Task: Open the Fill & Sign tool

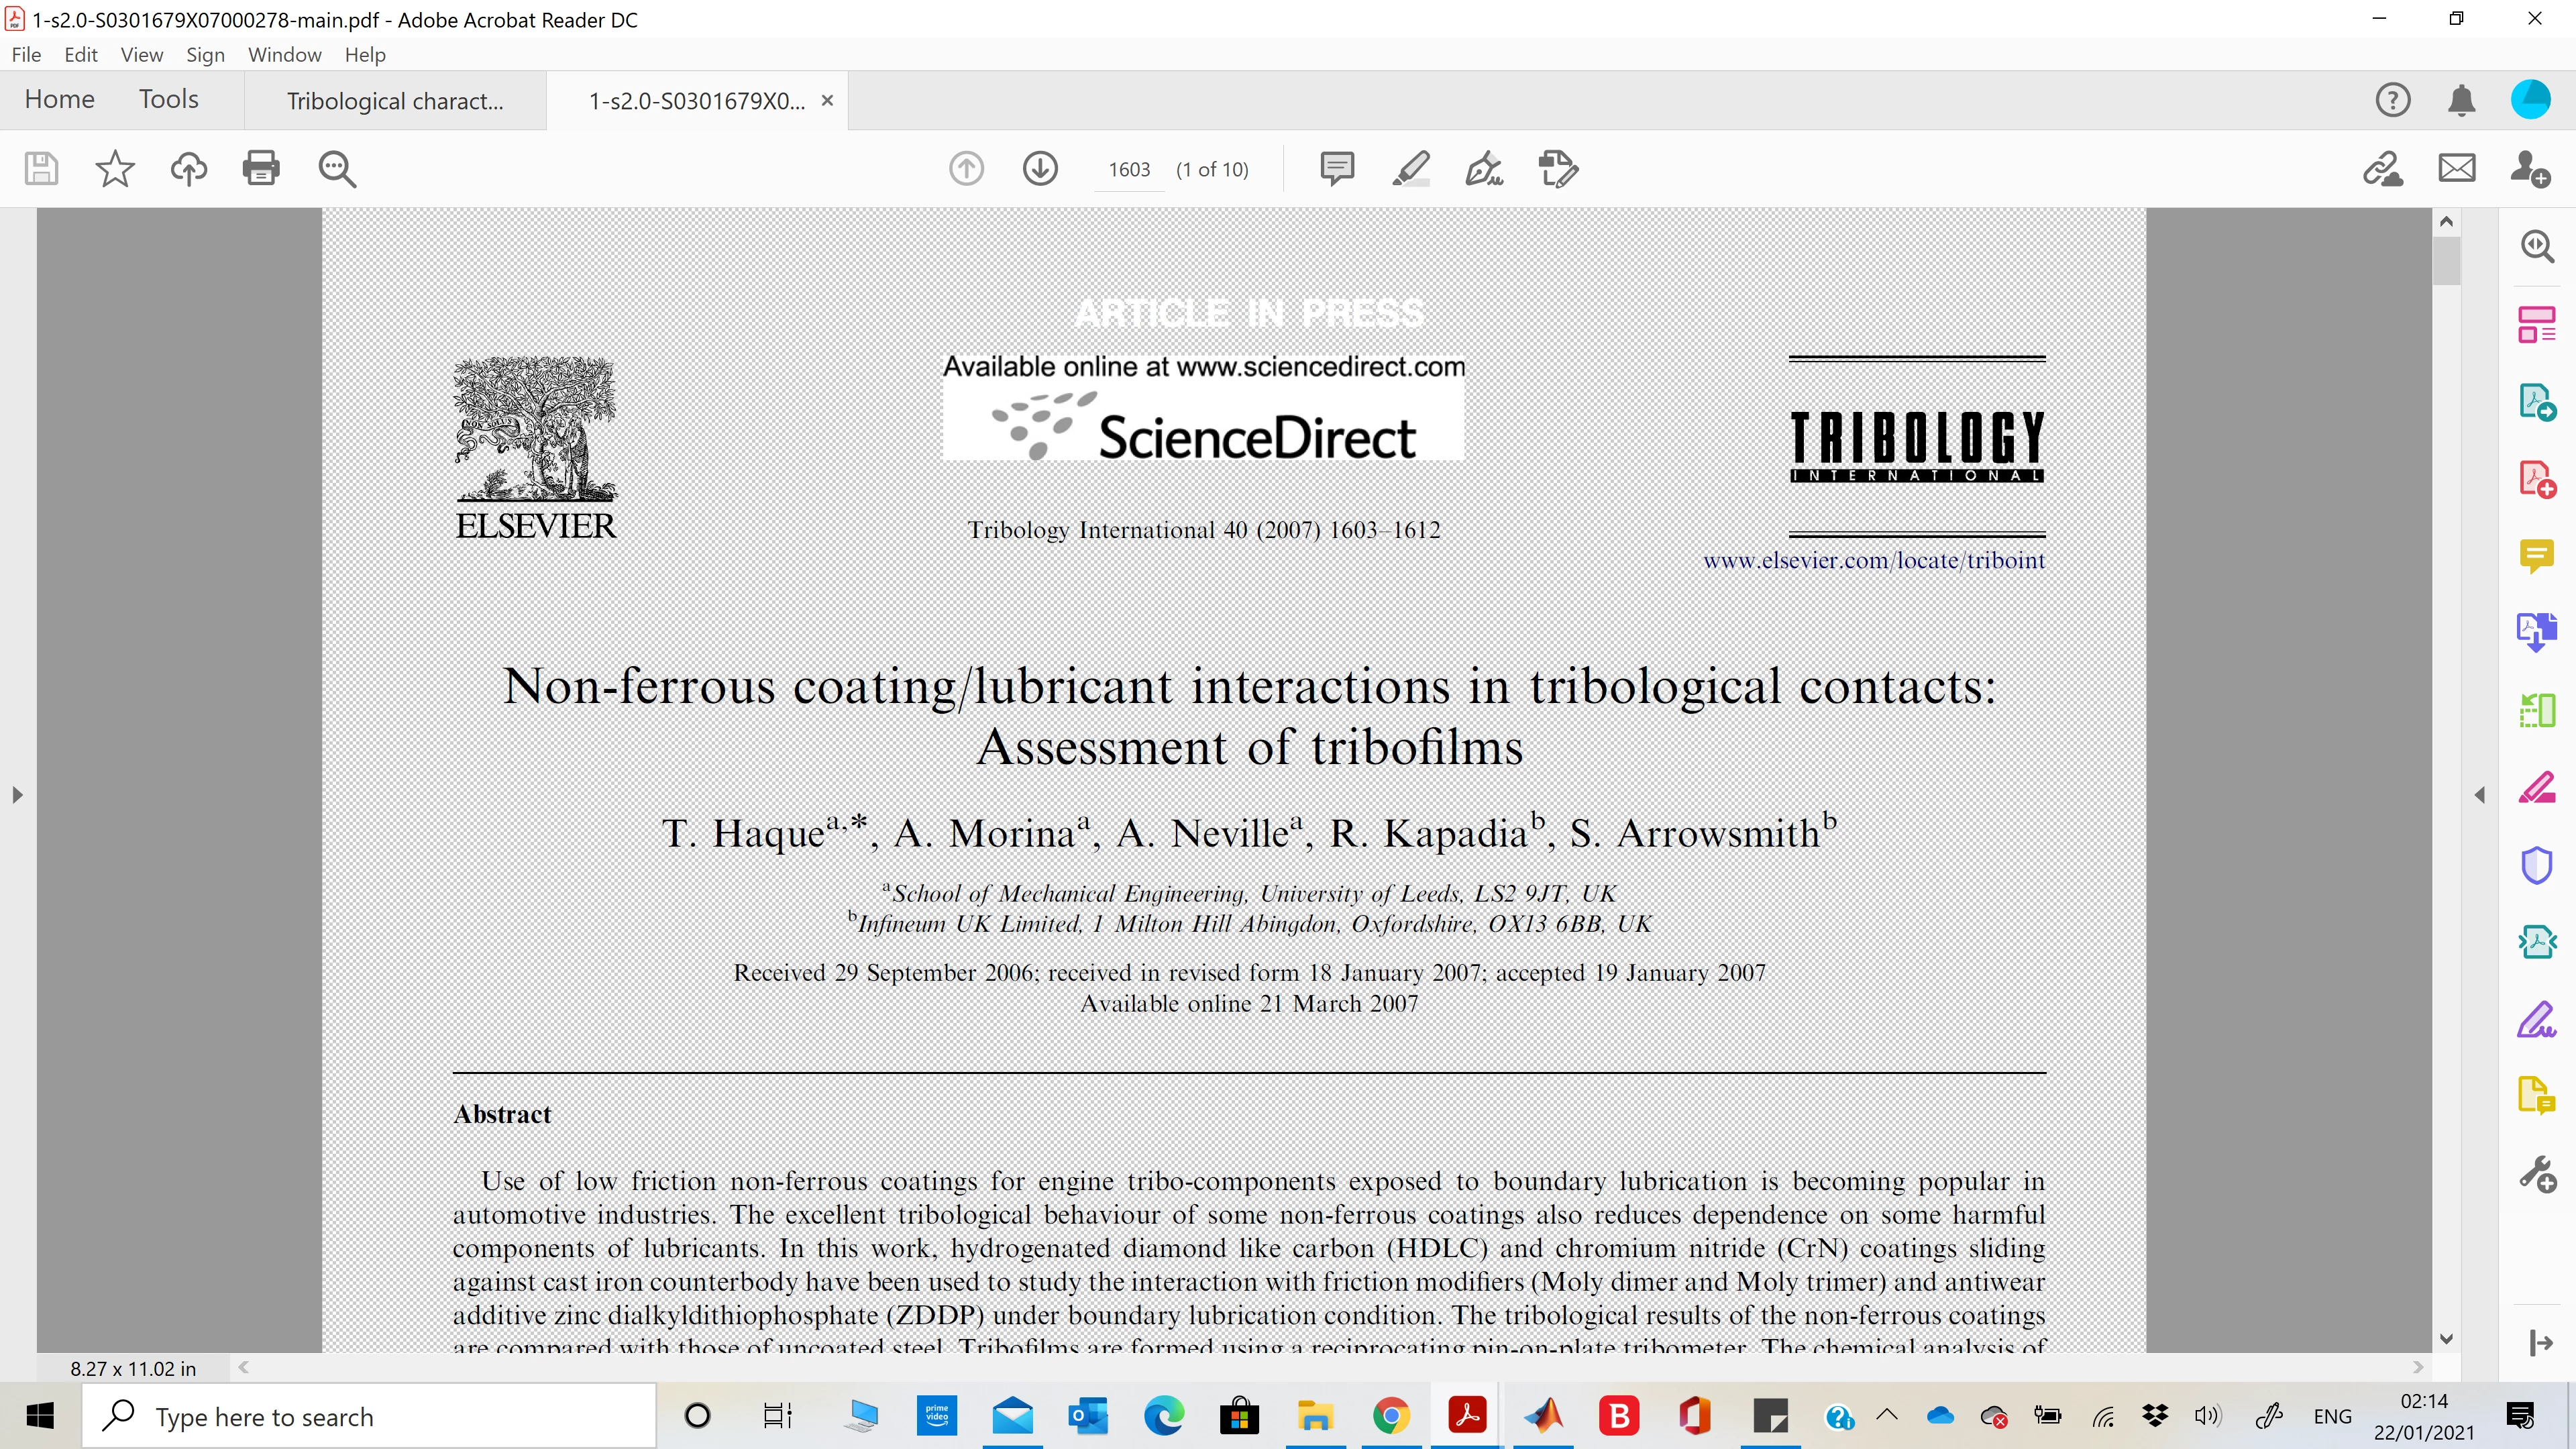Action: pos(1484,168)
